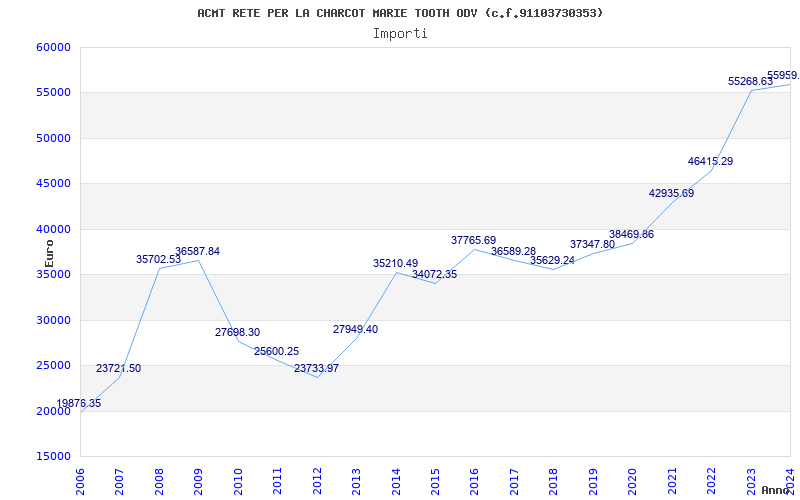Click the y-axis value 50000

[x=53, y=138]
